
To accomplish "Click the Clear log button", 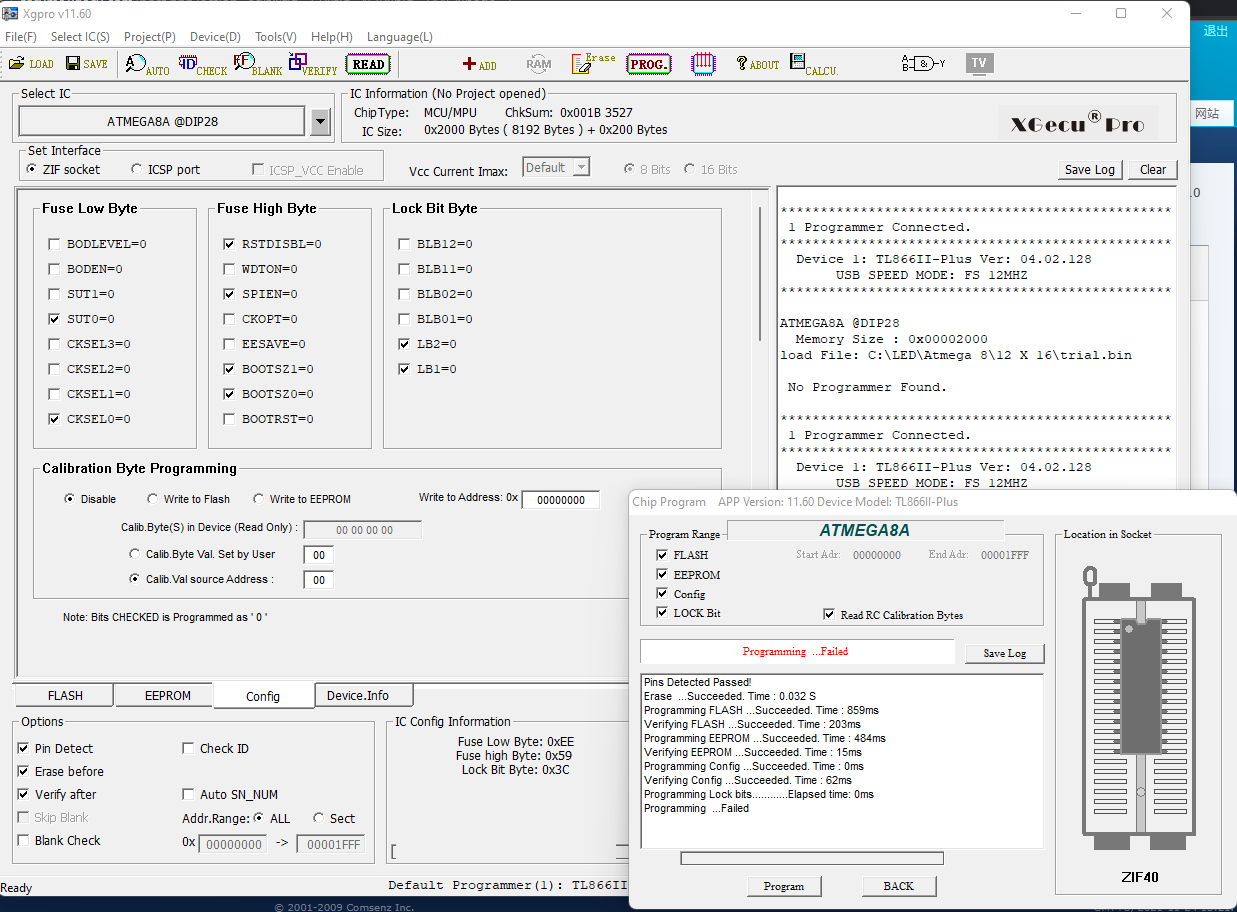I will click(1152, 170).
